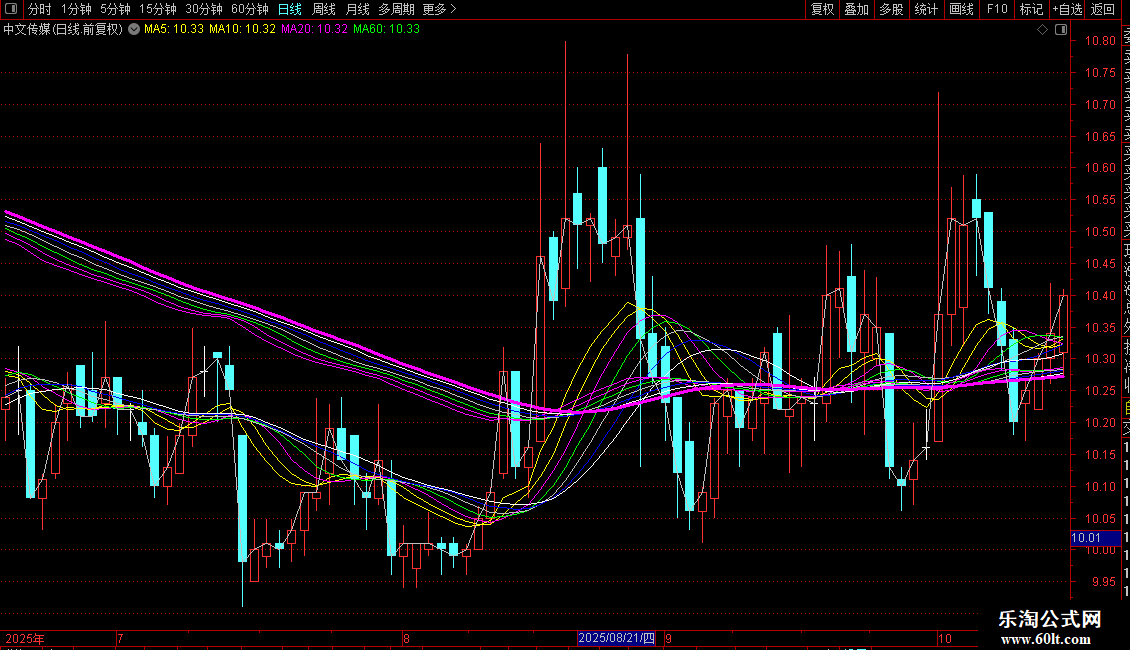Open the 画线 drawing tools
This screenshot has height=650, width=1130.
962,9
